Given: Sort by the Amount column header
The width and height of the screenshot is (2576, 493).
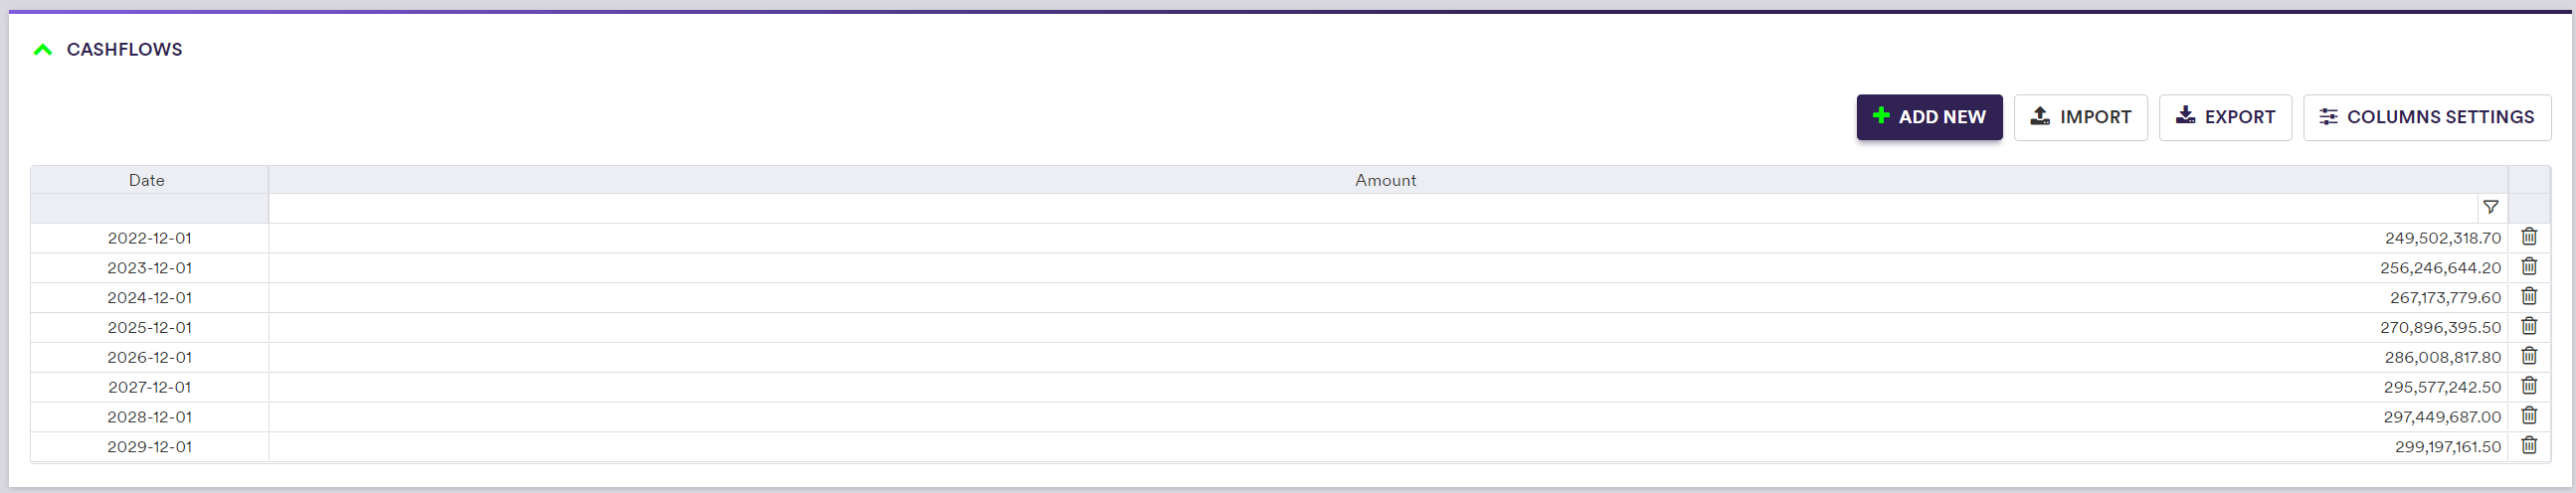Looking at the screenshot, I should (x=1385, y=180).
